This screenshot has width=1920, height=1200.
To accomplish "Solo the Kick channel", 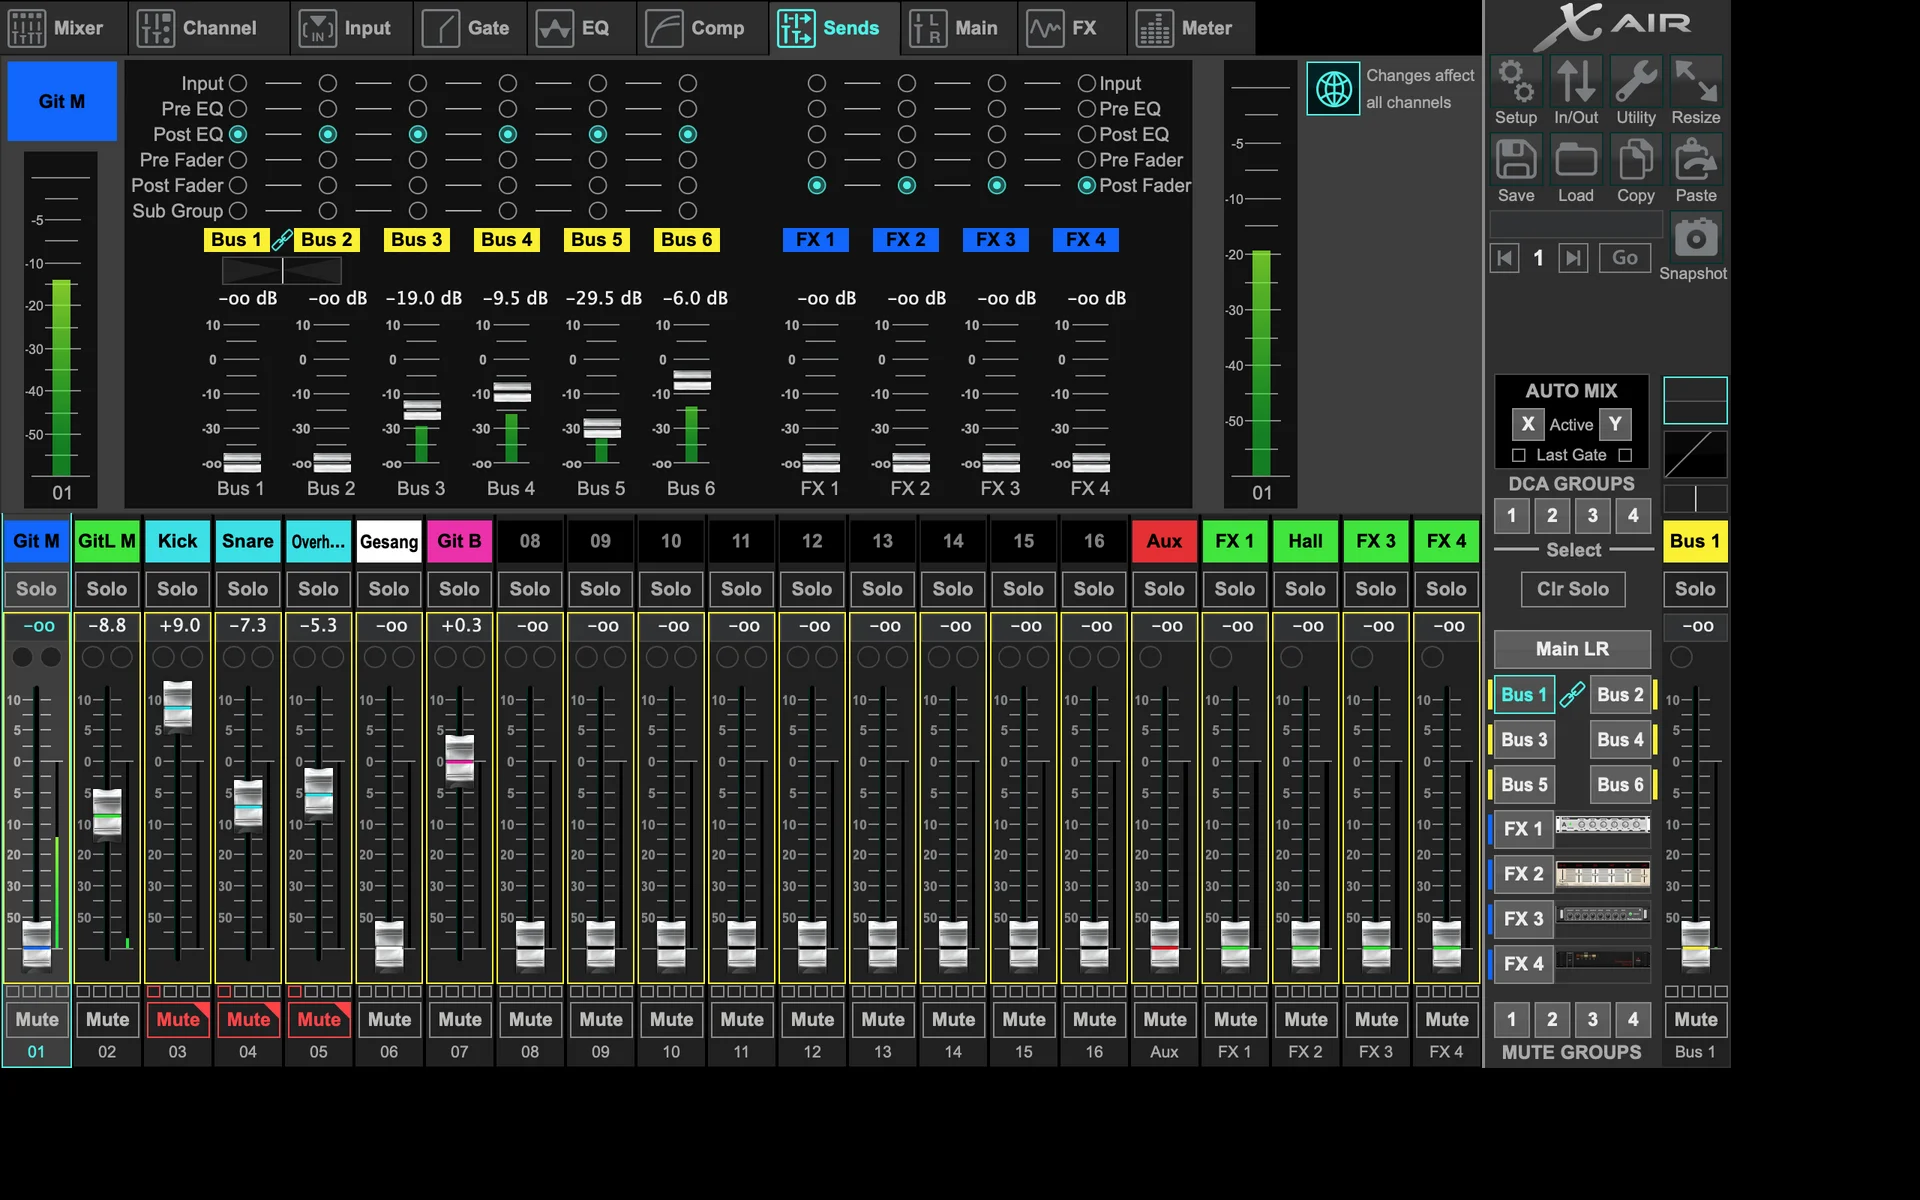I will coord(177,589).
